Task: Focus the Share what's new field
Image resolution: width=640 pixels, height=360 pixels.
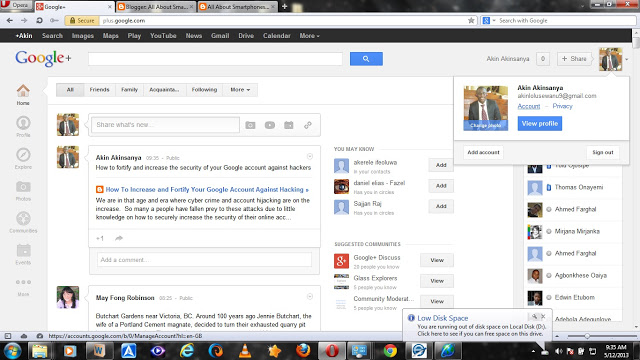Action: 165,124
